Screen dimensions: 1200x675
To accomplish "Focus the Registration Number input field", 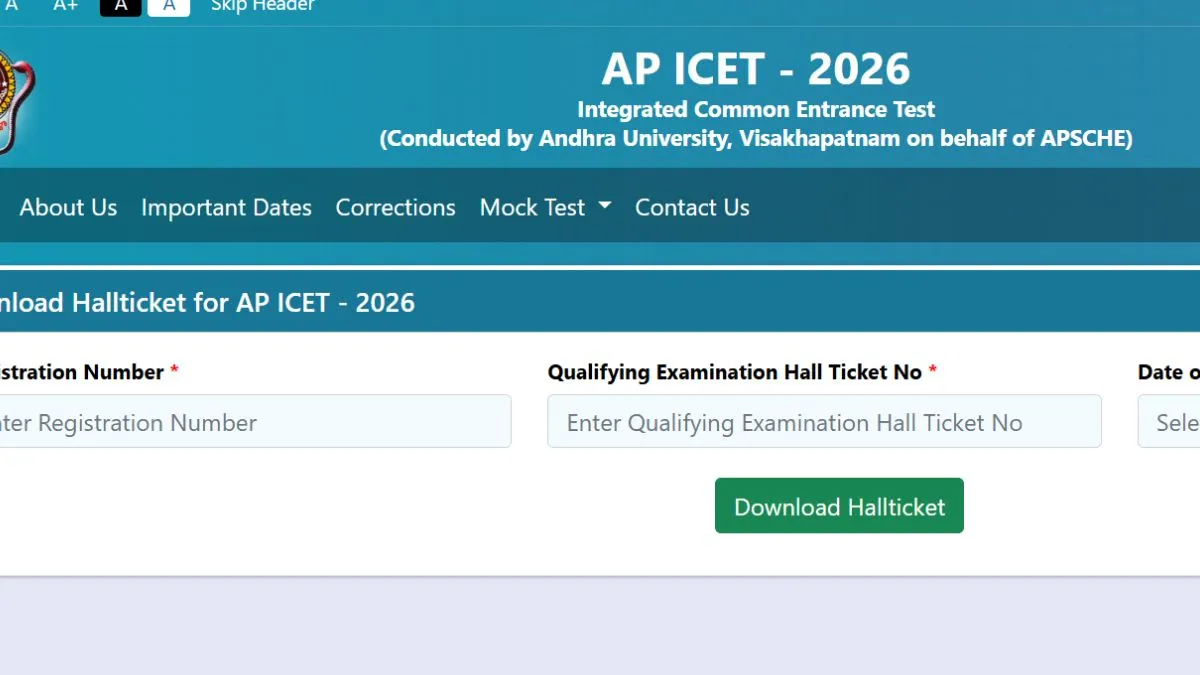I will (x=250, y=422).
